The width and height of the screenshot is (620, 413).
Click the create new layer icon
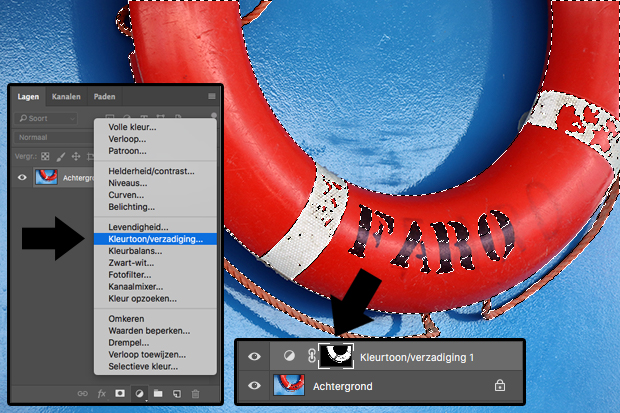tap(176, 395)
